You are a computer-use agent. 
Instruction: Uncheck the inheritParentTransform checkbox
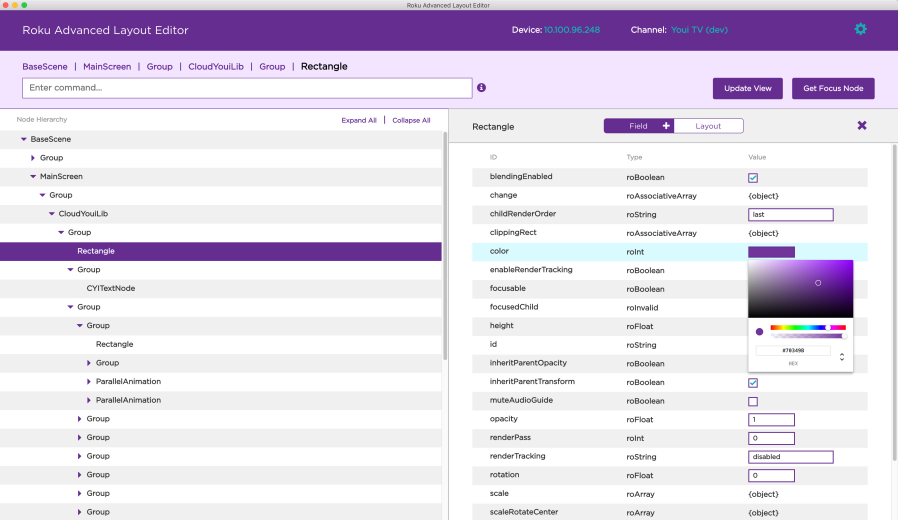[753, 383]
